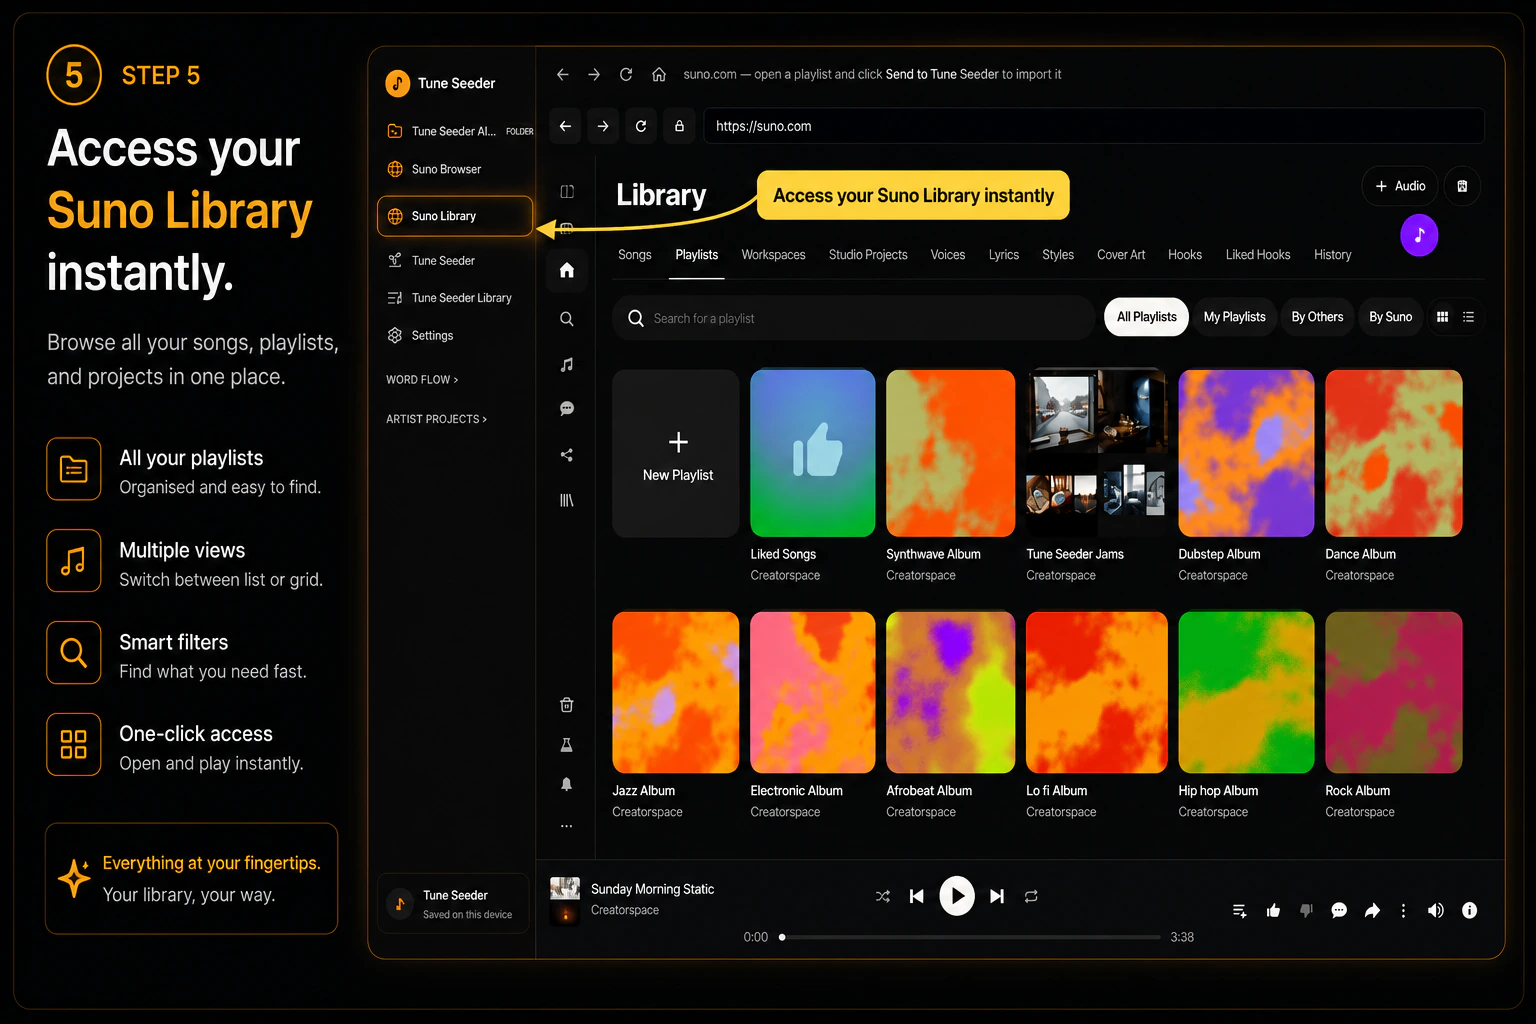
Task: Click the Rock Album title
Action: (x=1357, y=791)
